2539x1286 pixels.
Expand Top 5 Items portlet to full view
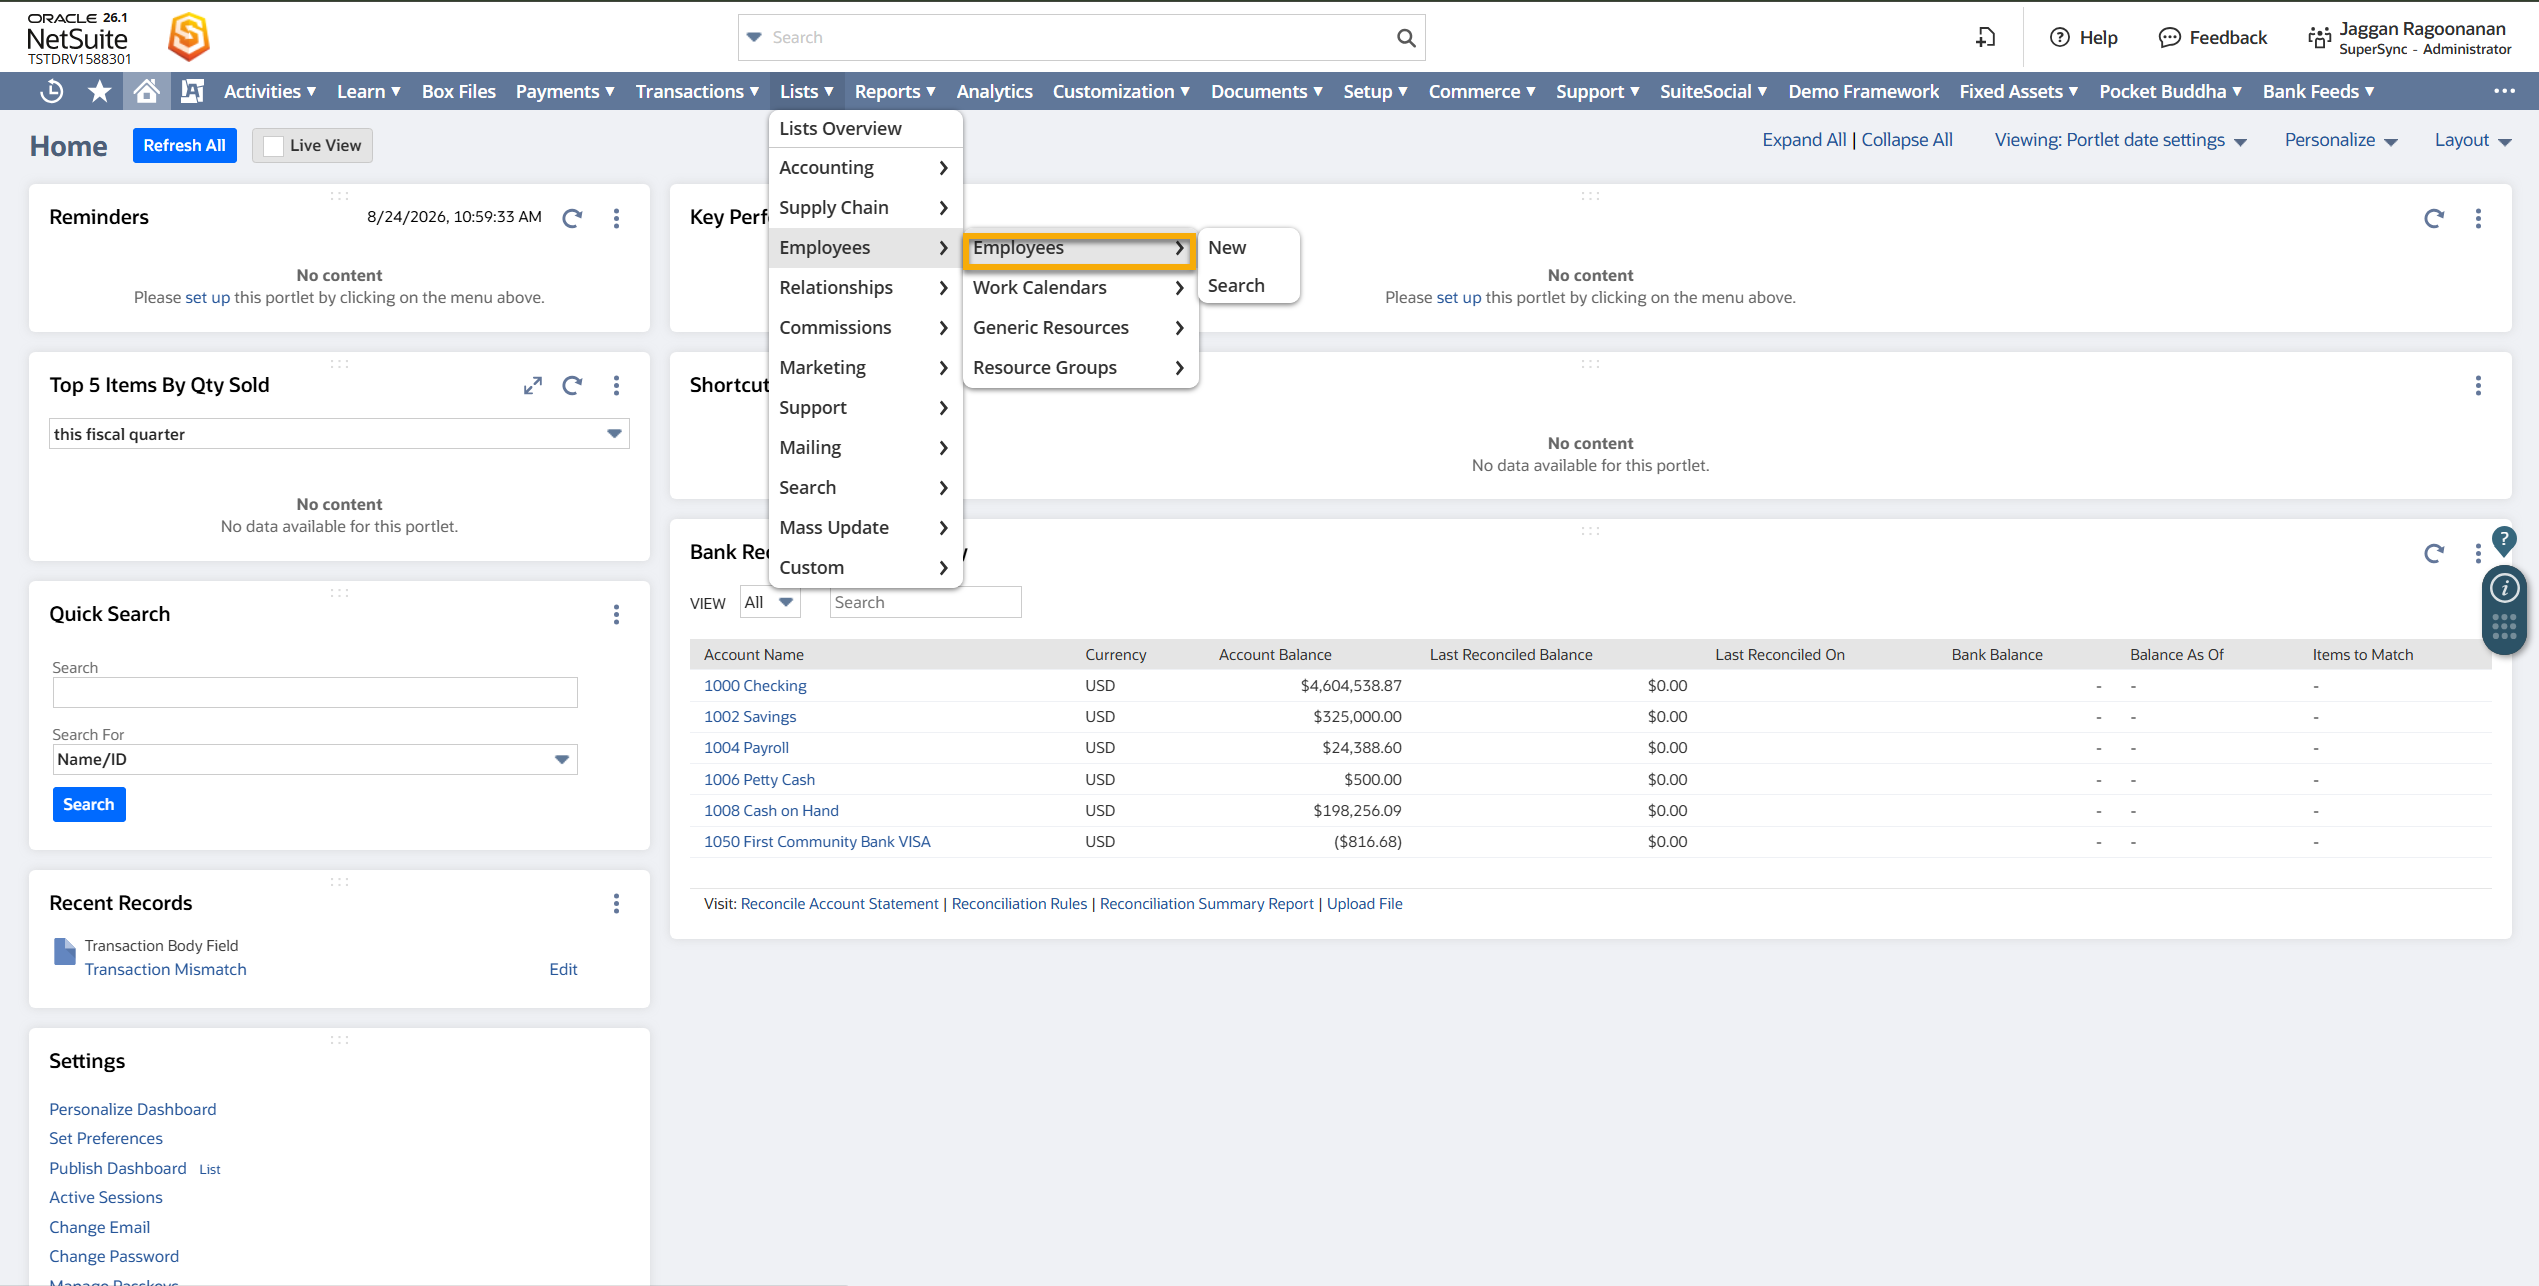[x=533, y=386]
